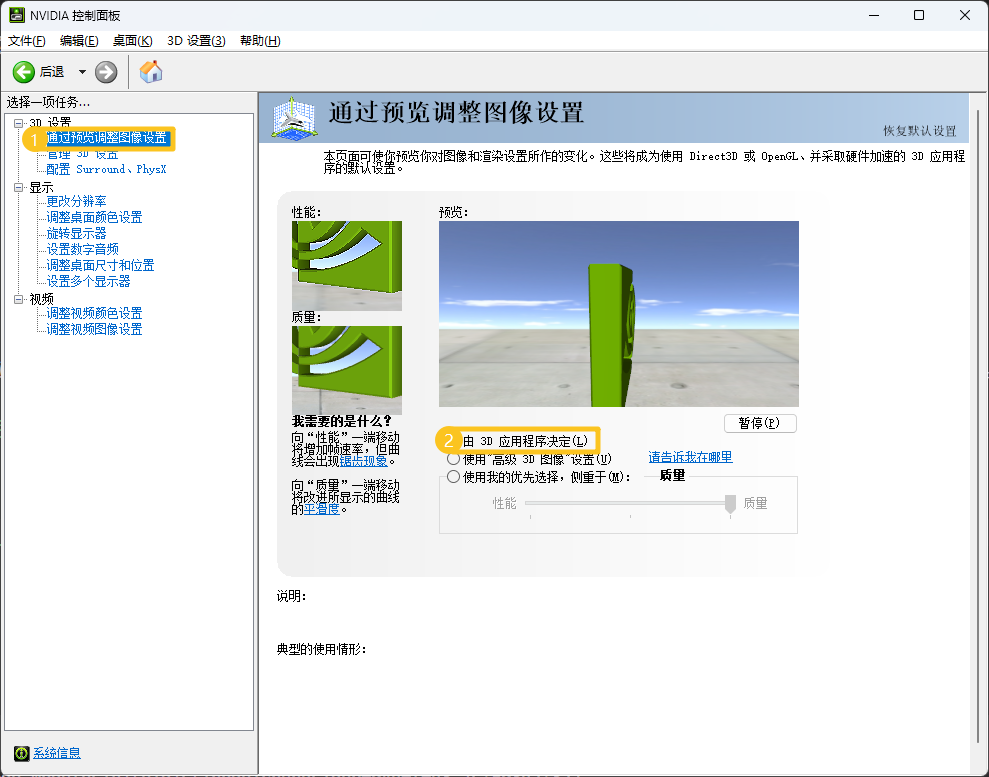989x777 pixels.
Task: Click the 暂停(P) button
Action: (x=760, y=423)
